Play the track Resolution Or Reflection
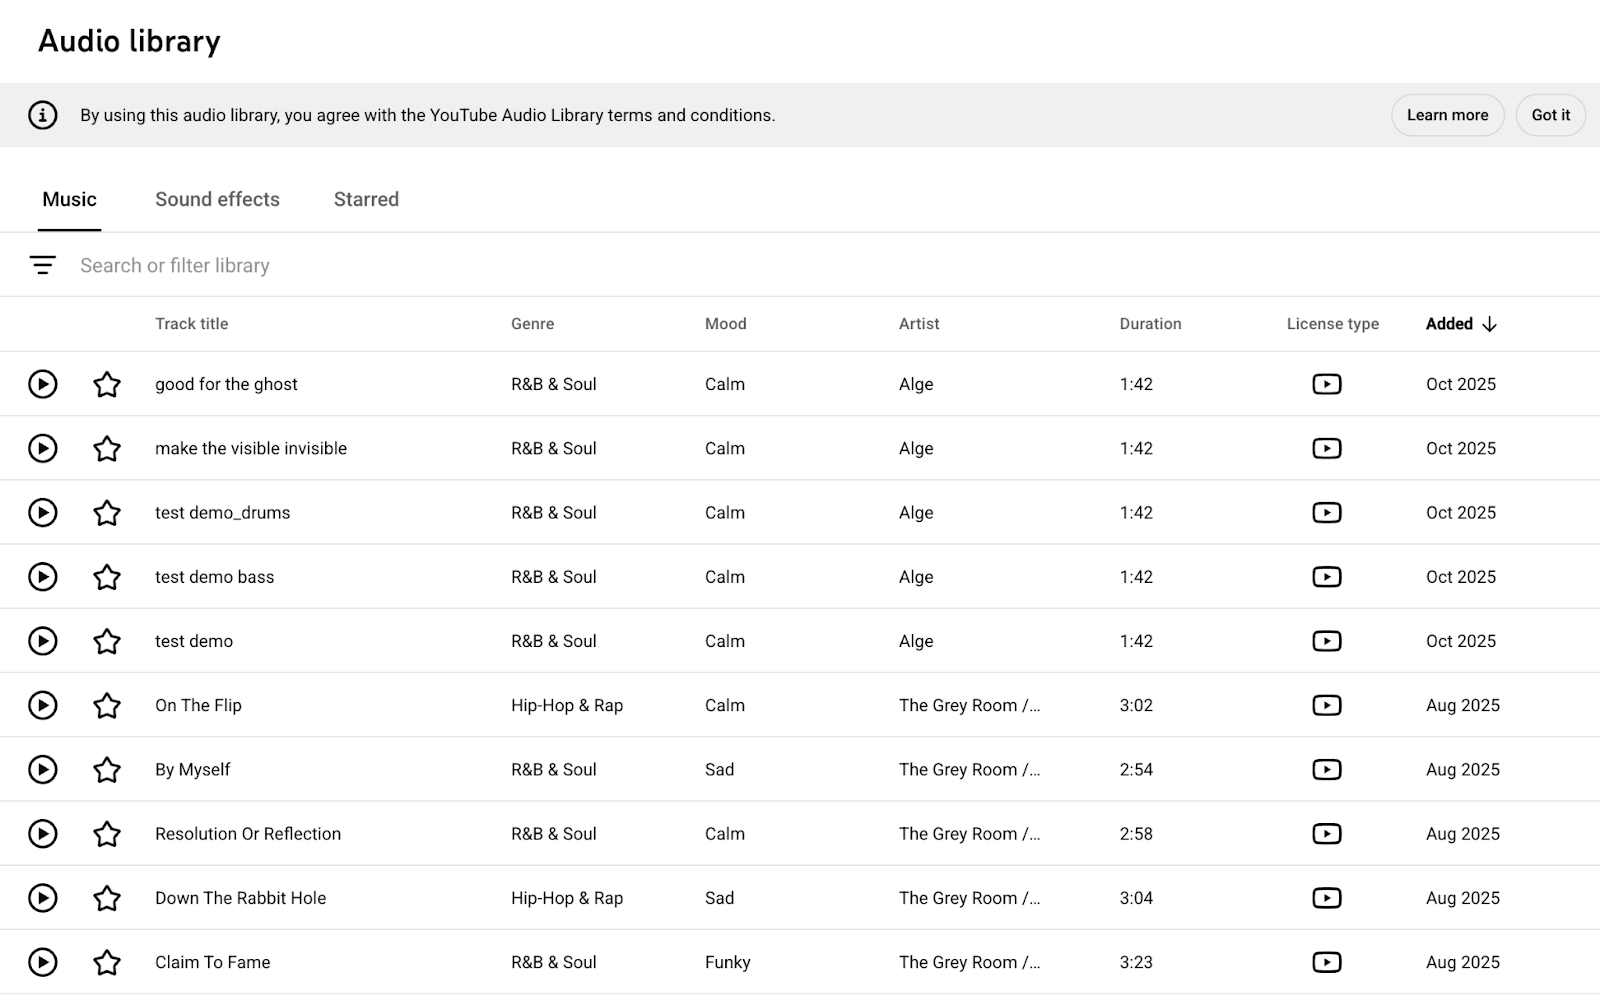1600x998 pixels. pyautogui.click(x=42, y=833)
